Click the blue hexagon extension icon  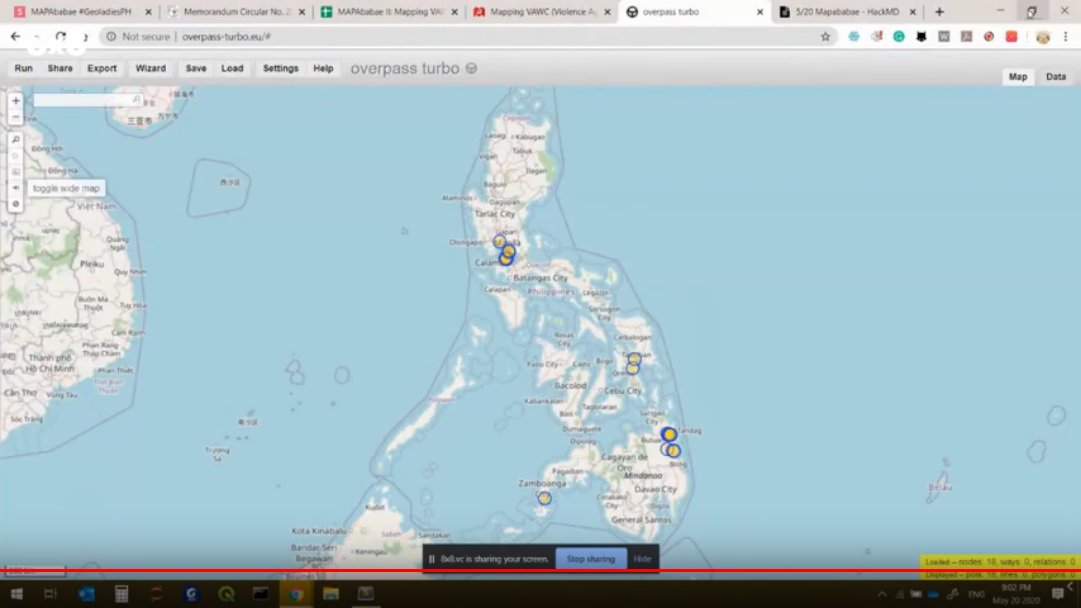853,37
